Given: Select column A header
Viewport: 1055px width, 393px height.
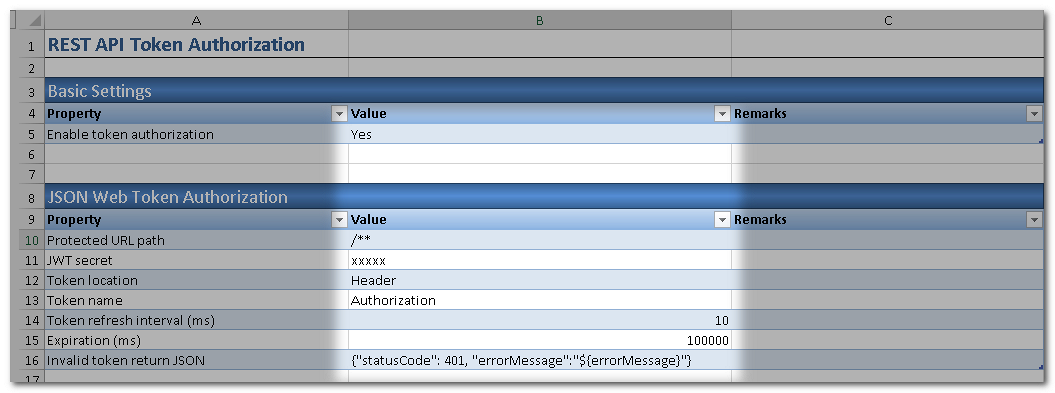Looking at the screenshot, I should pos(196,21).
